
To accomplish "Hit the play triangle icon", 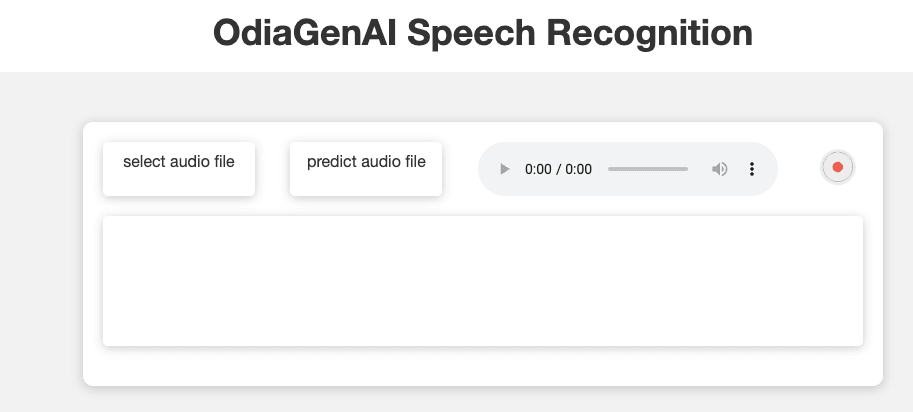I will click(x=505, y=169).
